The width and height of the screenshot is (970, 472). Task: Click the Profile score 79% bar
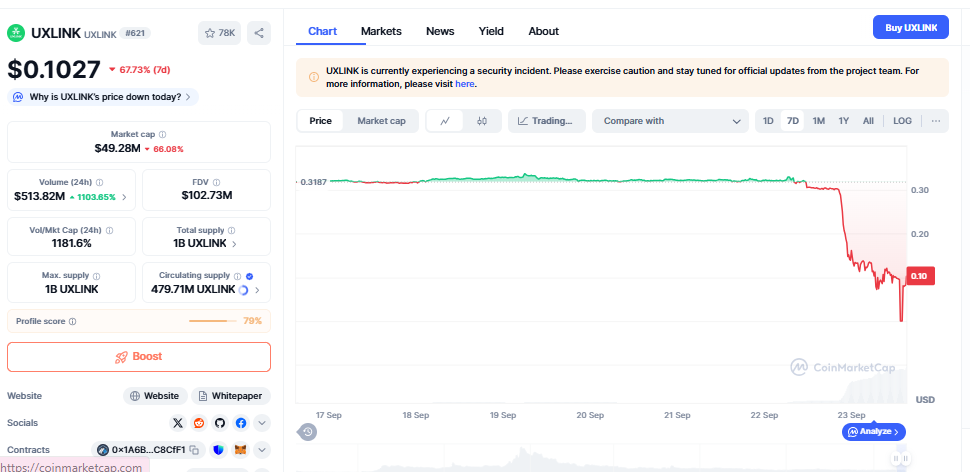click(x=212, y=321)
